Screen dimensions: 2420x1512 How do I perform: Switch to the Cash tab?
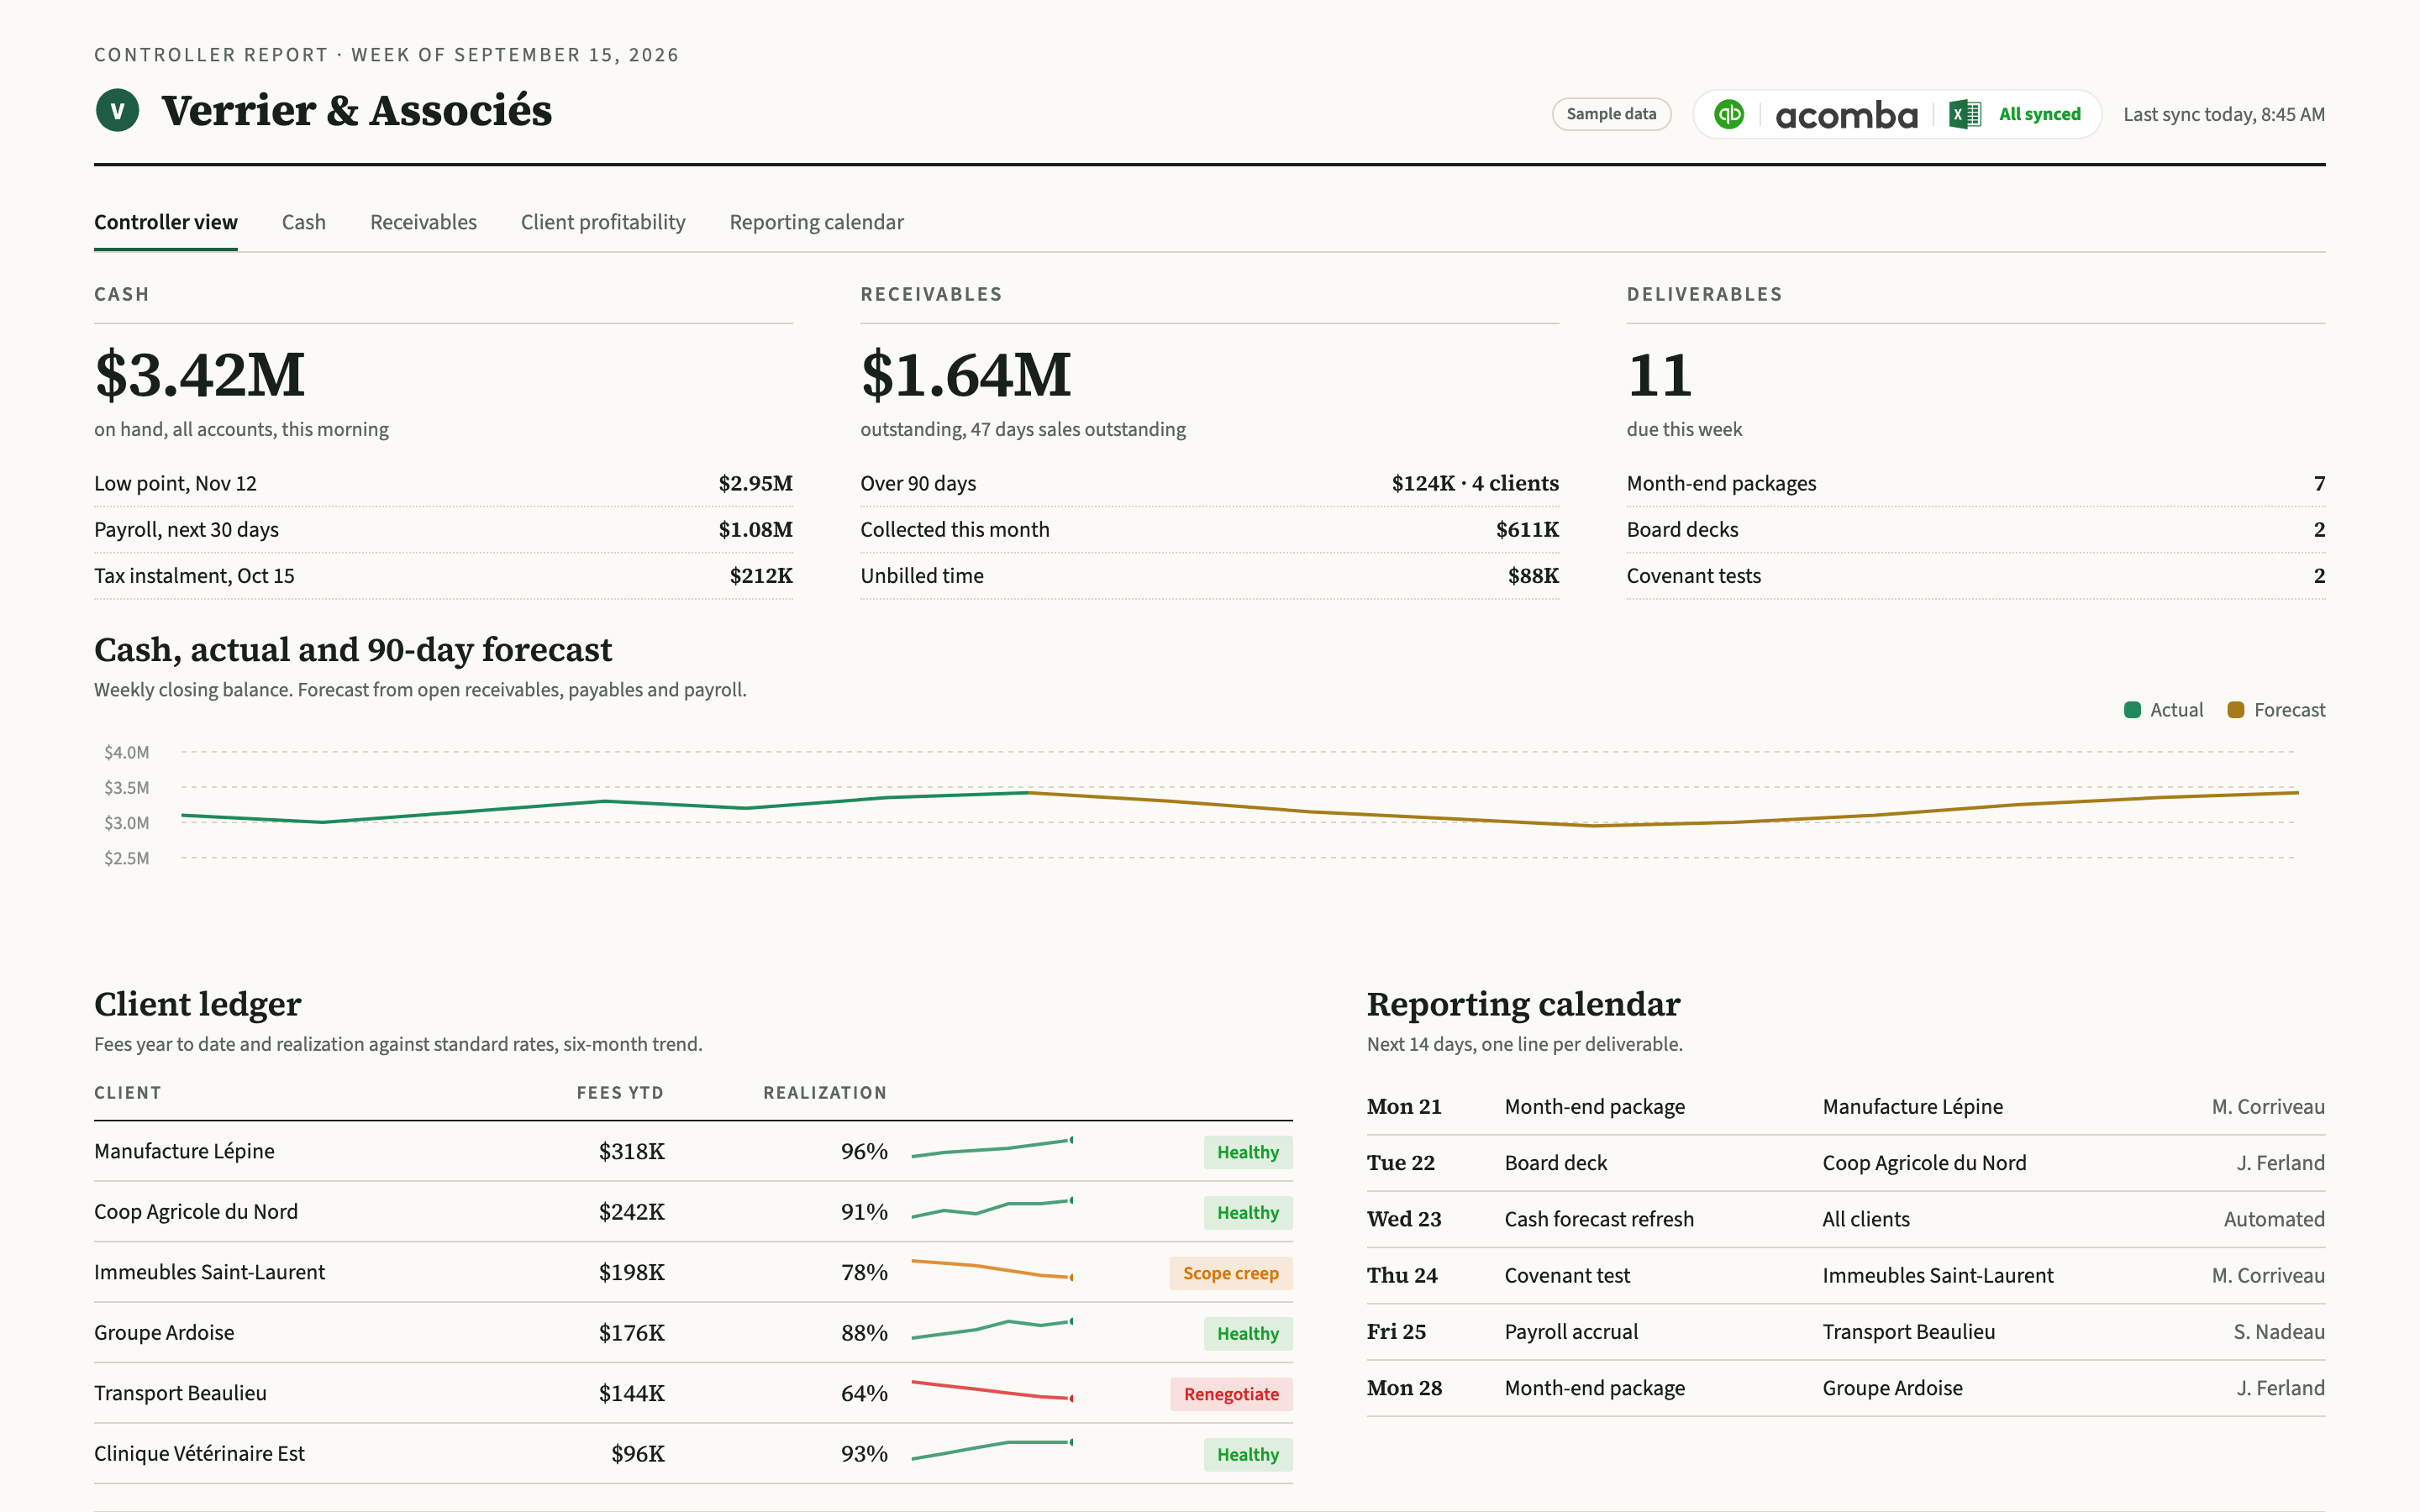[304, 222]
